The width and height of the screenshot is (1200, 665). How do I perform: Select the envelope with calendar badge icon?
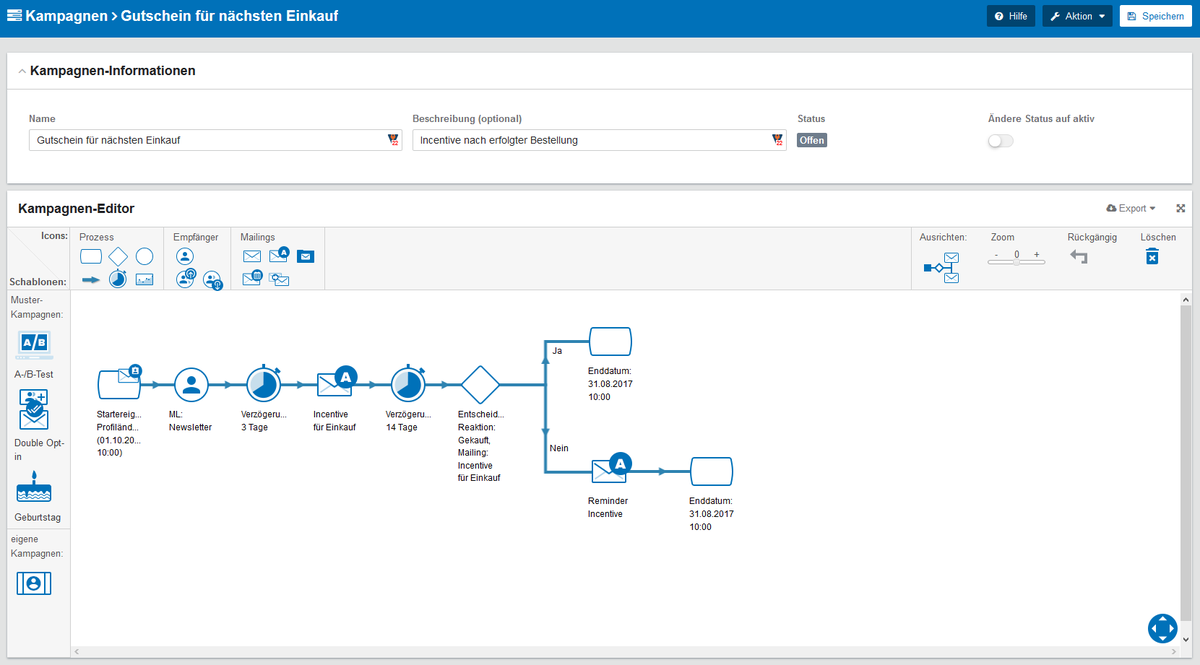(253, 279)
